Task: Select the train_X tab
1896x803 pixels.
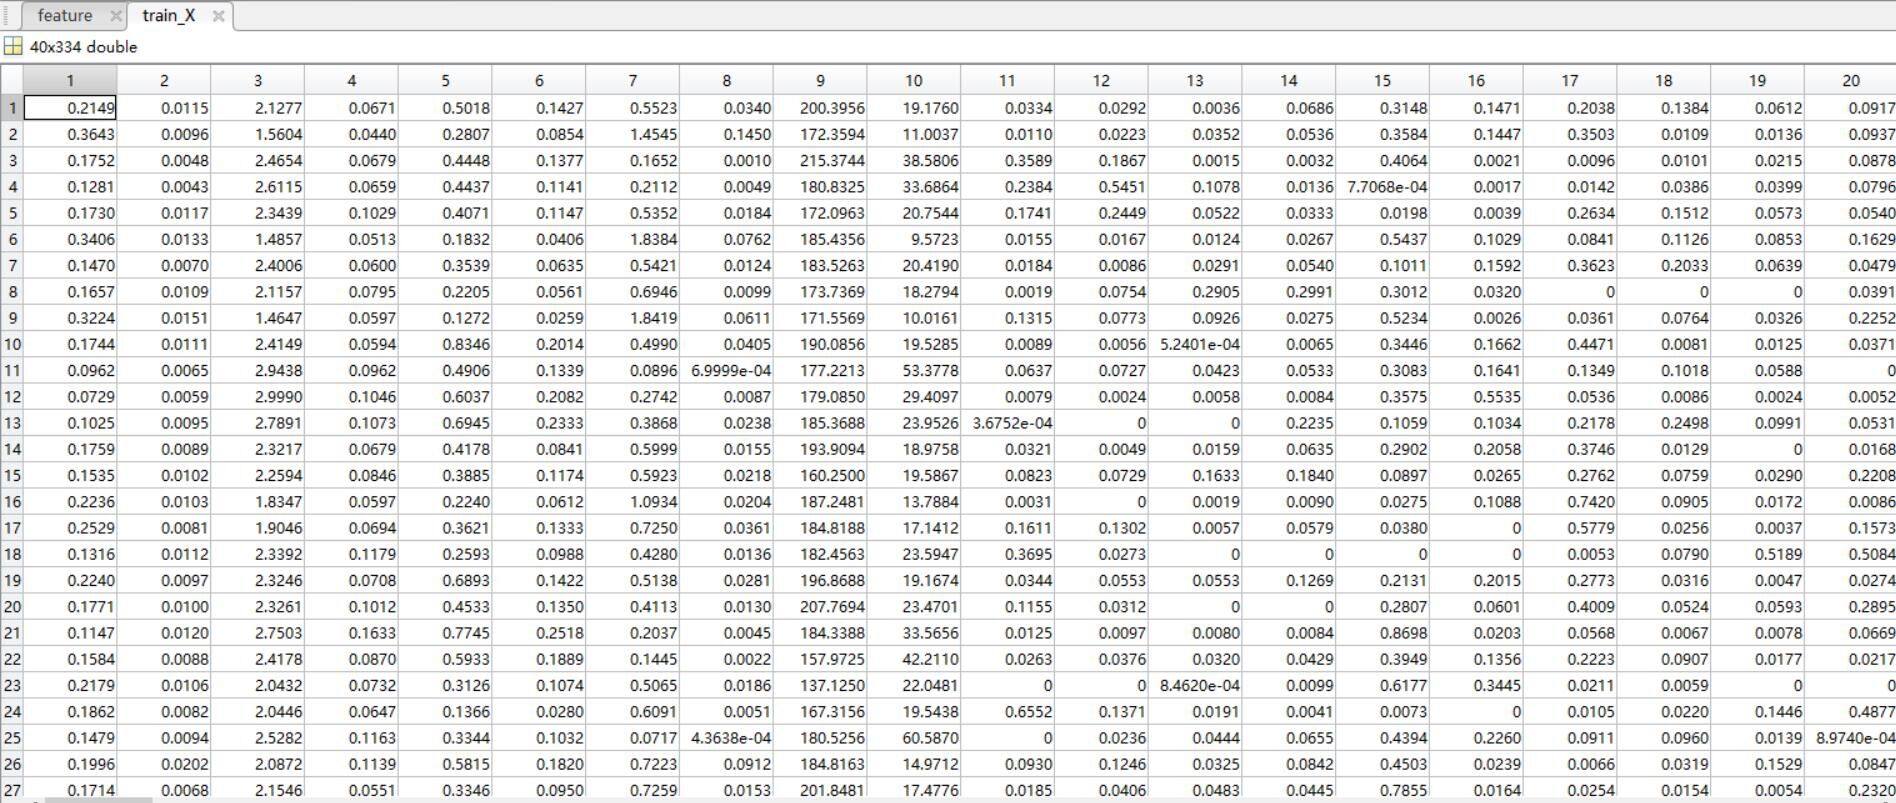Action: 169,16
